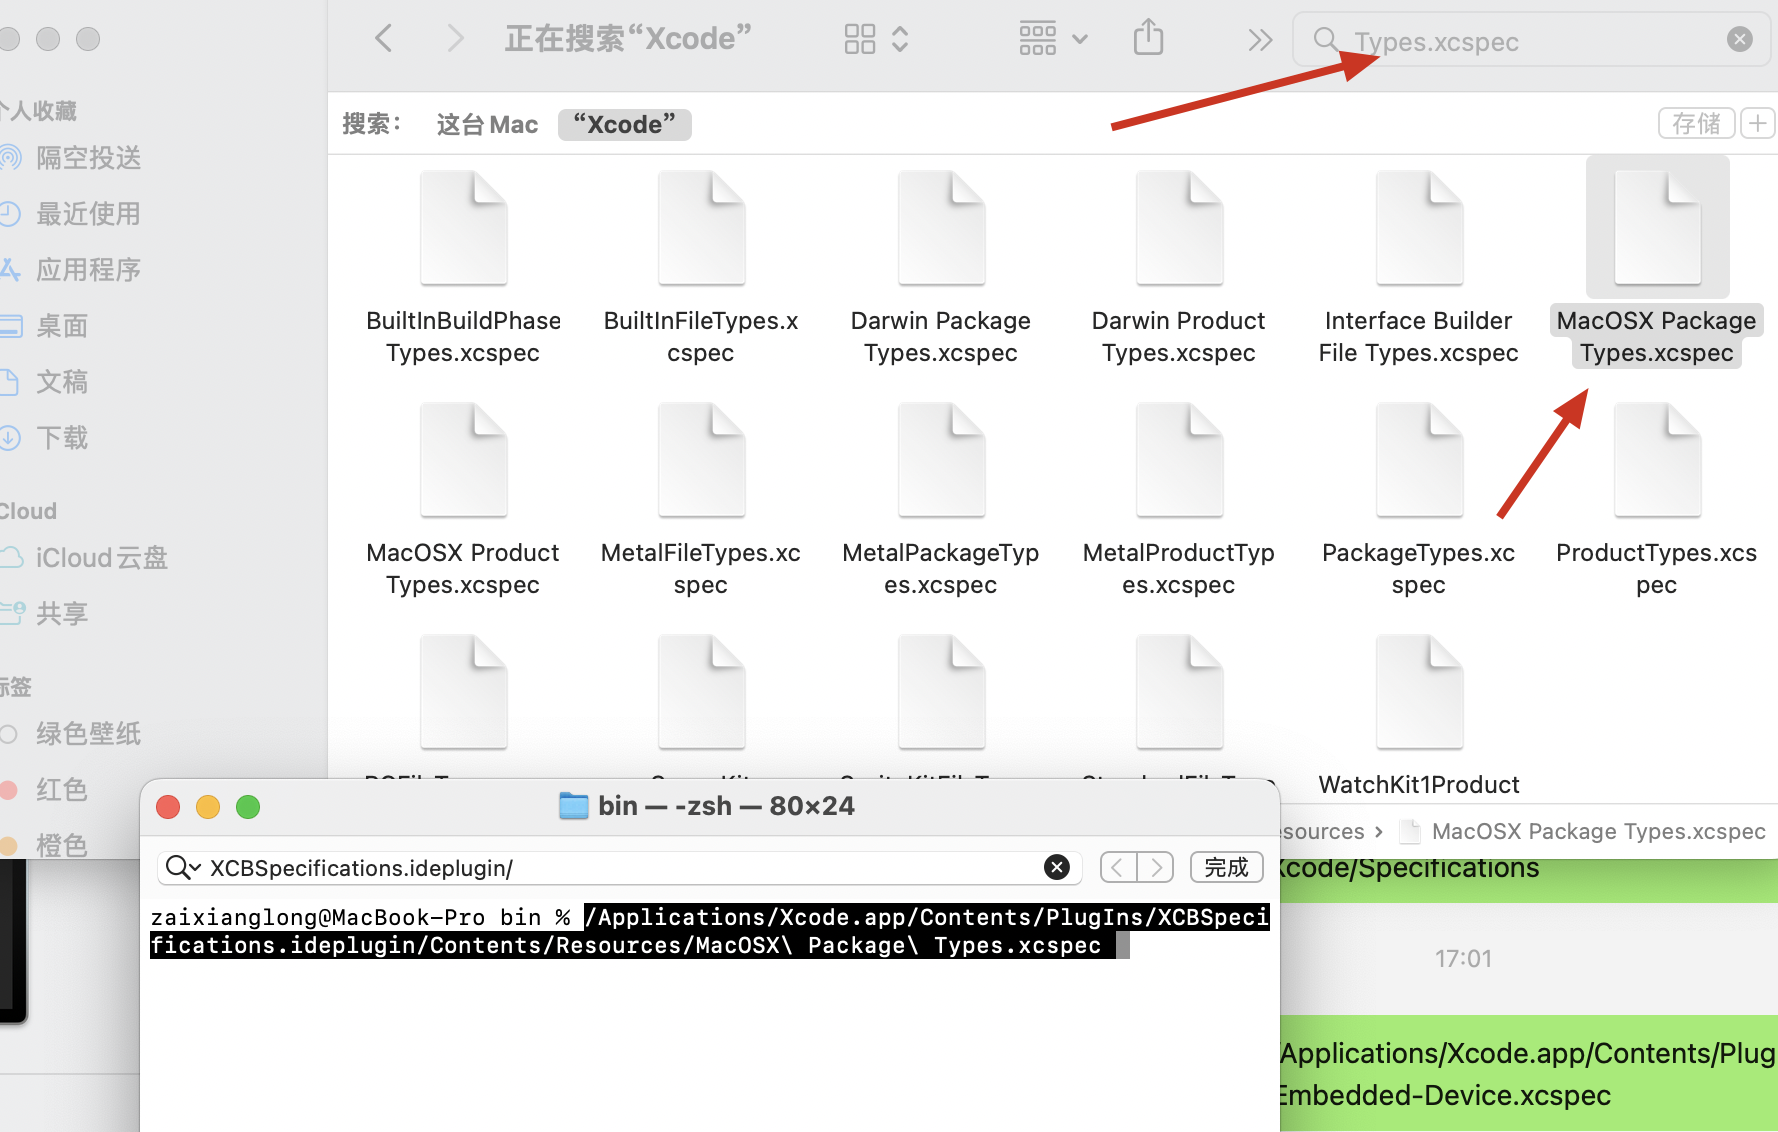Select WatchKit1Product file icon
Screen dimensions: 1778x1132
pos(1419,692)
